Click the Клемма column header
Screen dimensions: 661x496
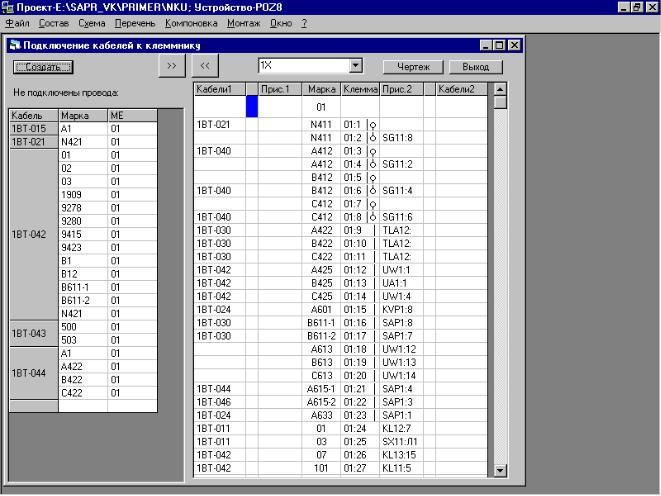pyautogui.click(x=359, y=90)
